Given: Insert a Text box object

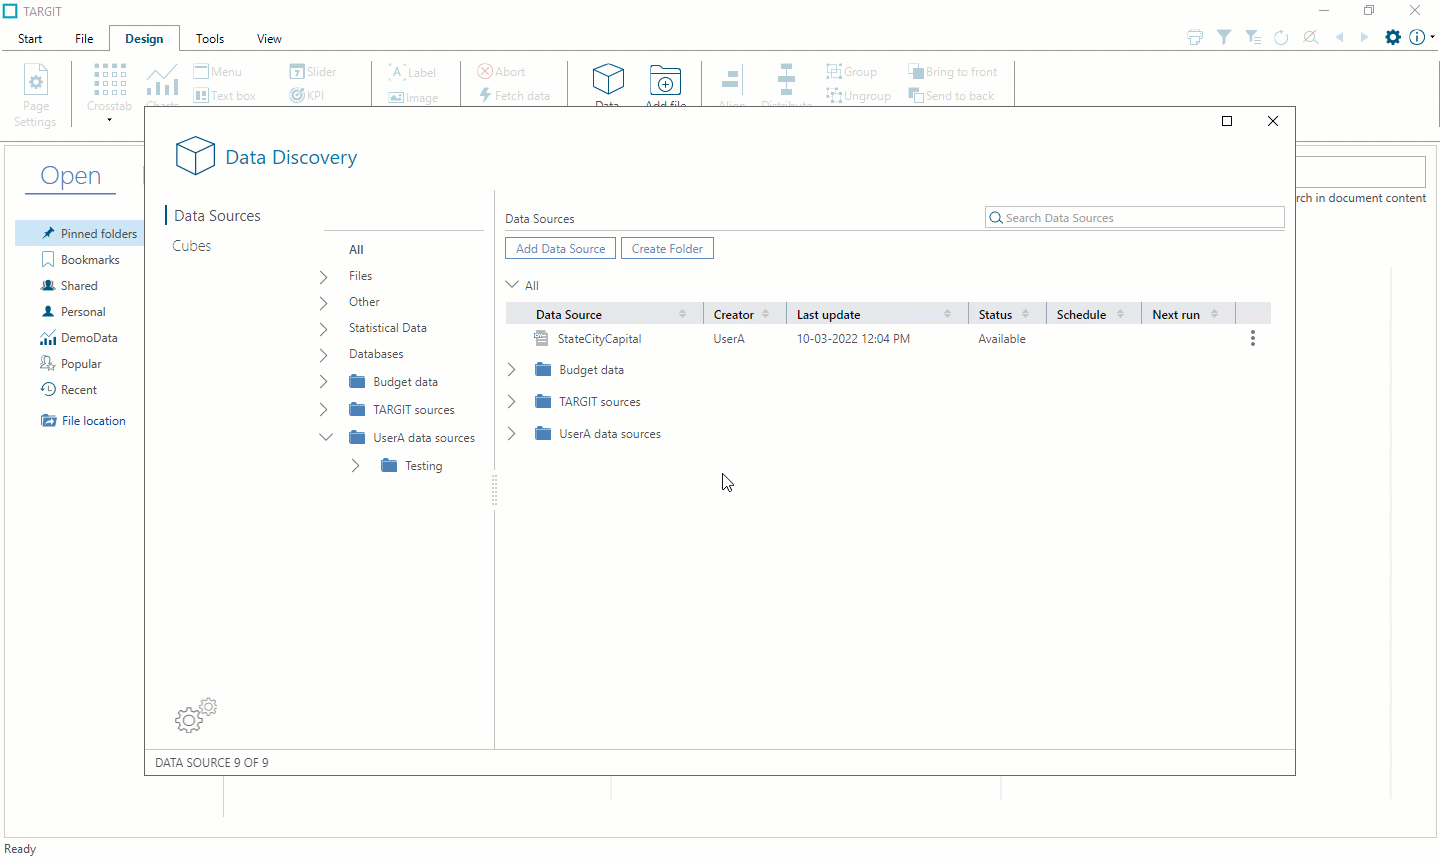Looking at the screenshot, I should 225,94.
